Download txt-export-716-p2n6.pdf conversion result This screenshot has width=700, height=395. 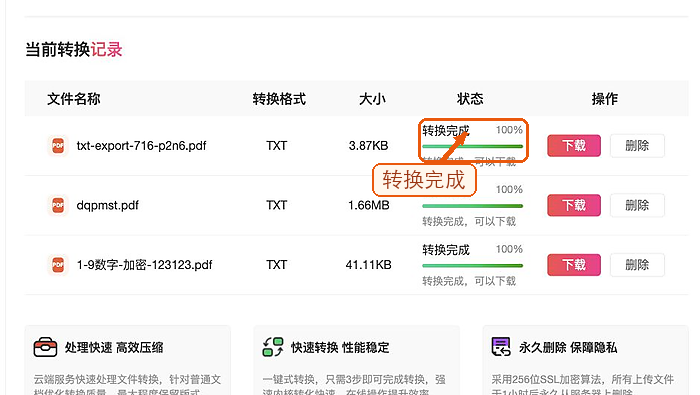[574, 146]
